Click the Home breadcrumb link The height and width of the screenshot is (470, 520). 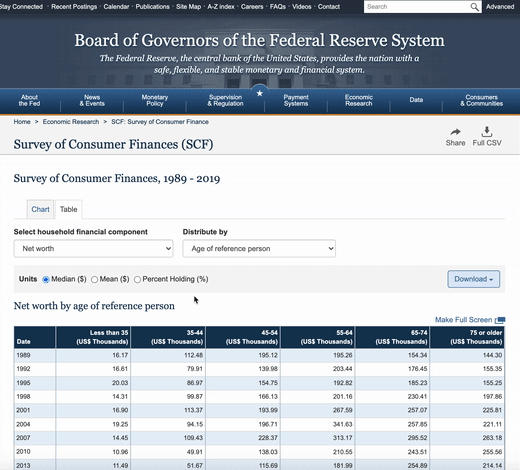(22, 122)
